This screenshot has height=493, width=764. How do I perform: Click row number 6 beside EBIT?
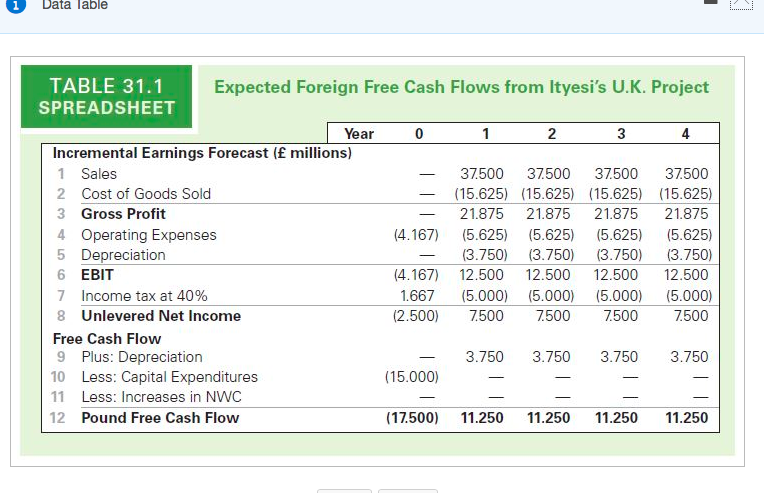point(61,275)
